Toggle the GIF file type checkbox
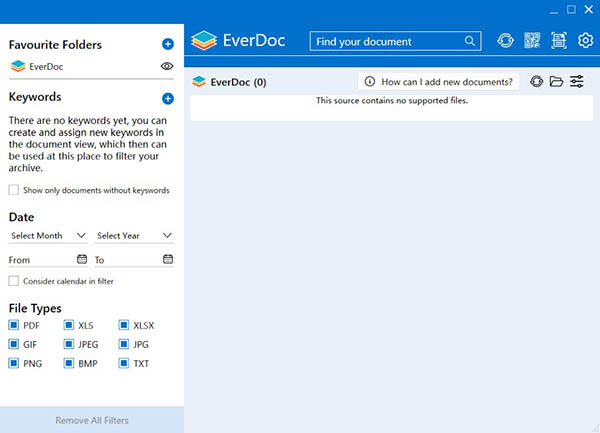 (x=14, y=344)
